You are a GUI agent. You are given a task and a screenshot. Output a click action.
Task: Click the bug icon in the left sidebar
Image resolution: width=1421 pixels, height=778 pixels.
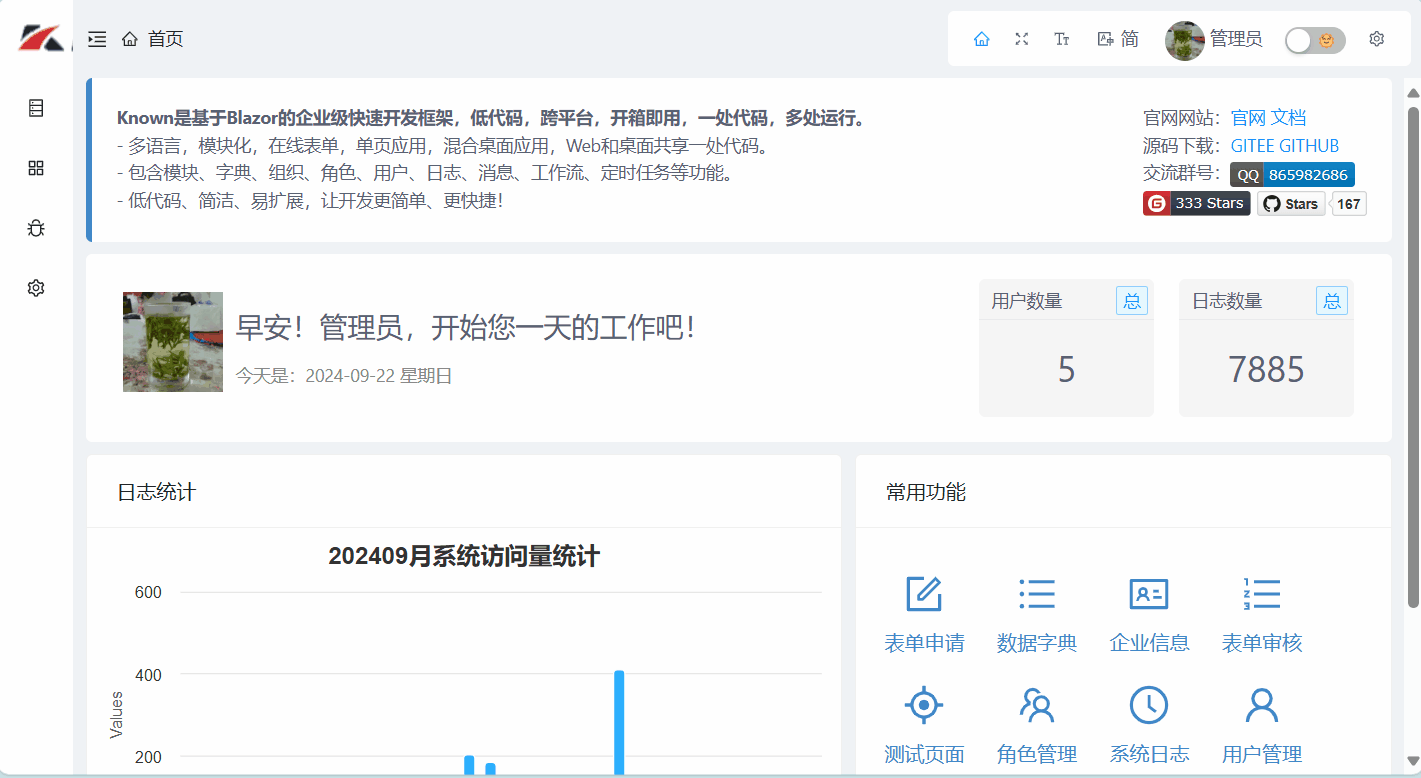(36, 228)
